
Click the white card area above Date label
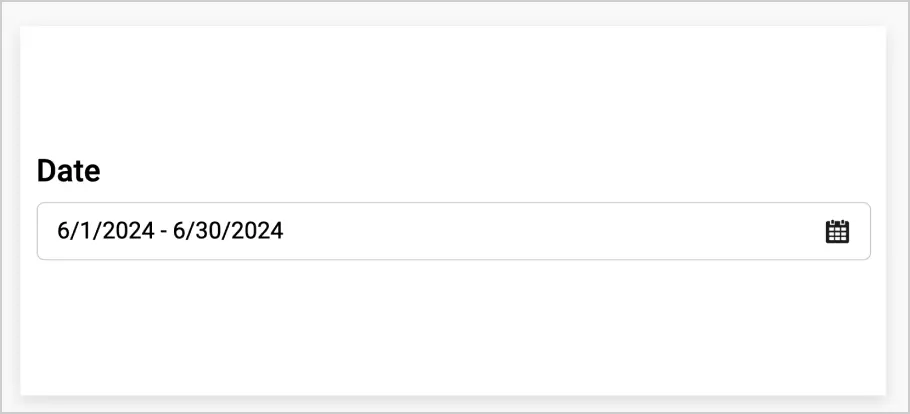453,87
